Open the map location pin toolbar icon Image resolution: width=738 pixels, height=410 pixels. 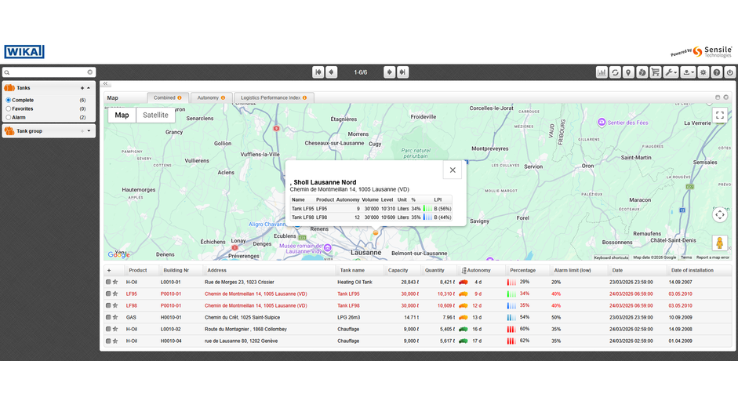(x=628, y=72)
